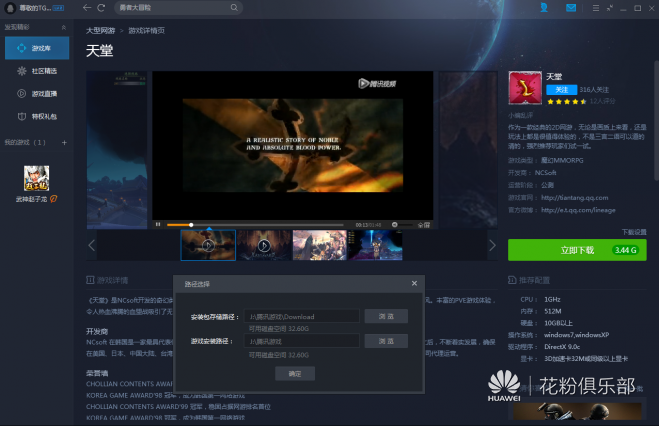Viewport: 659px width, 426px height.
Task: Click the user avatar at top left
Action: pos(10,8)
